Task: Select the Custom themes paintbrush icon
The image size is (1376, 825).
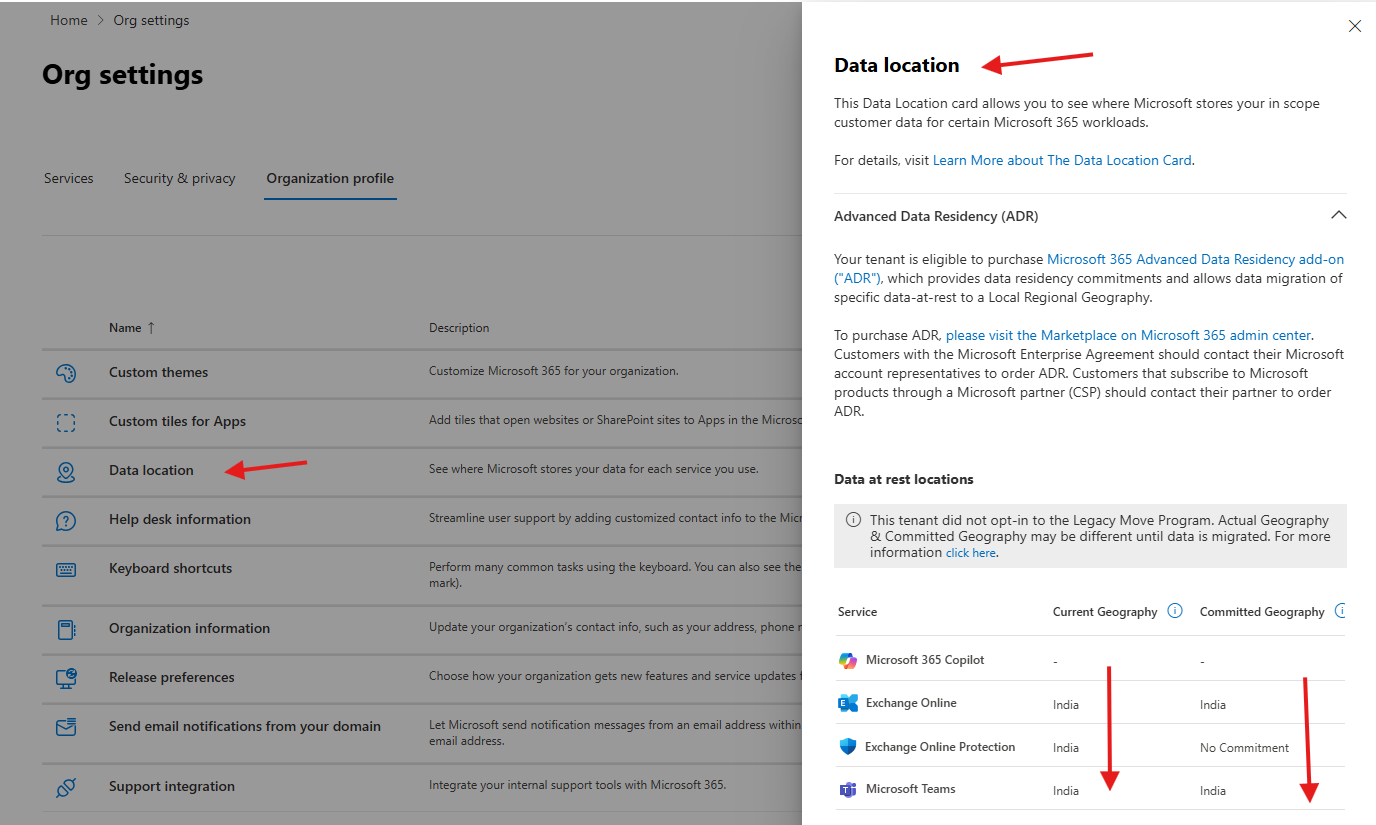Action: [x=66, y=372]
